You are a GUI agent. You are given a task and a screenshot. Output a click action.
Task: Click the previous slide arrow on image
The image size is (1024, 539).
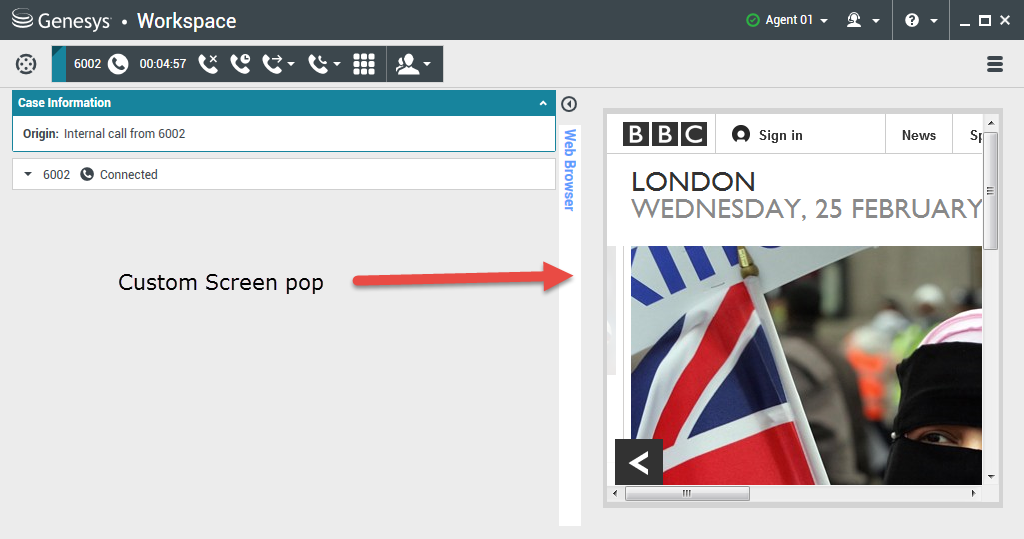639,463
